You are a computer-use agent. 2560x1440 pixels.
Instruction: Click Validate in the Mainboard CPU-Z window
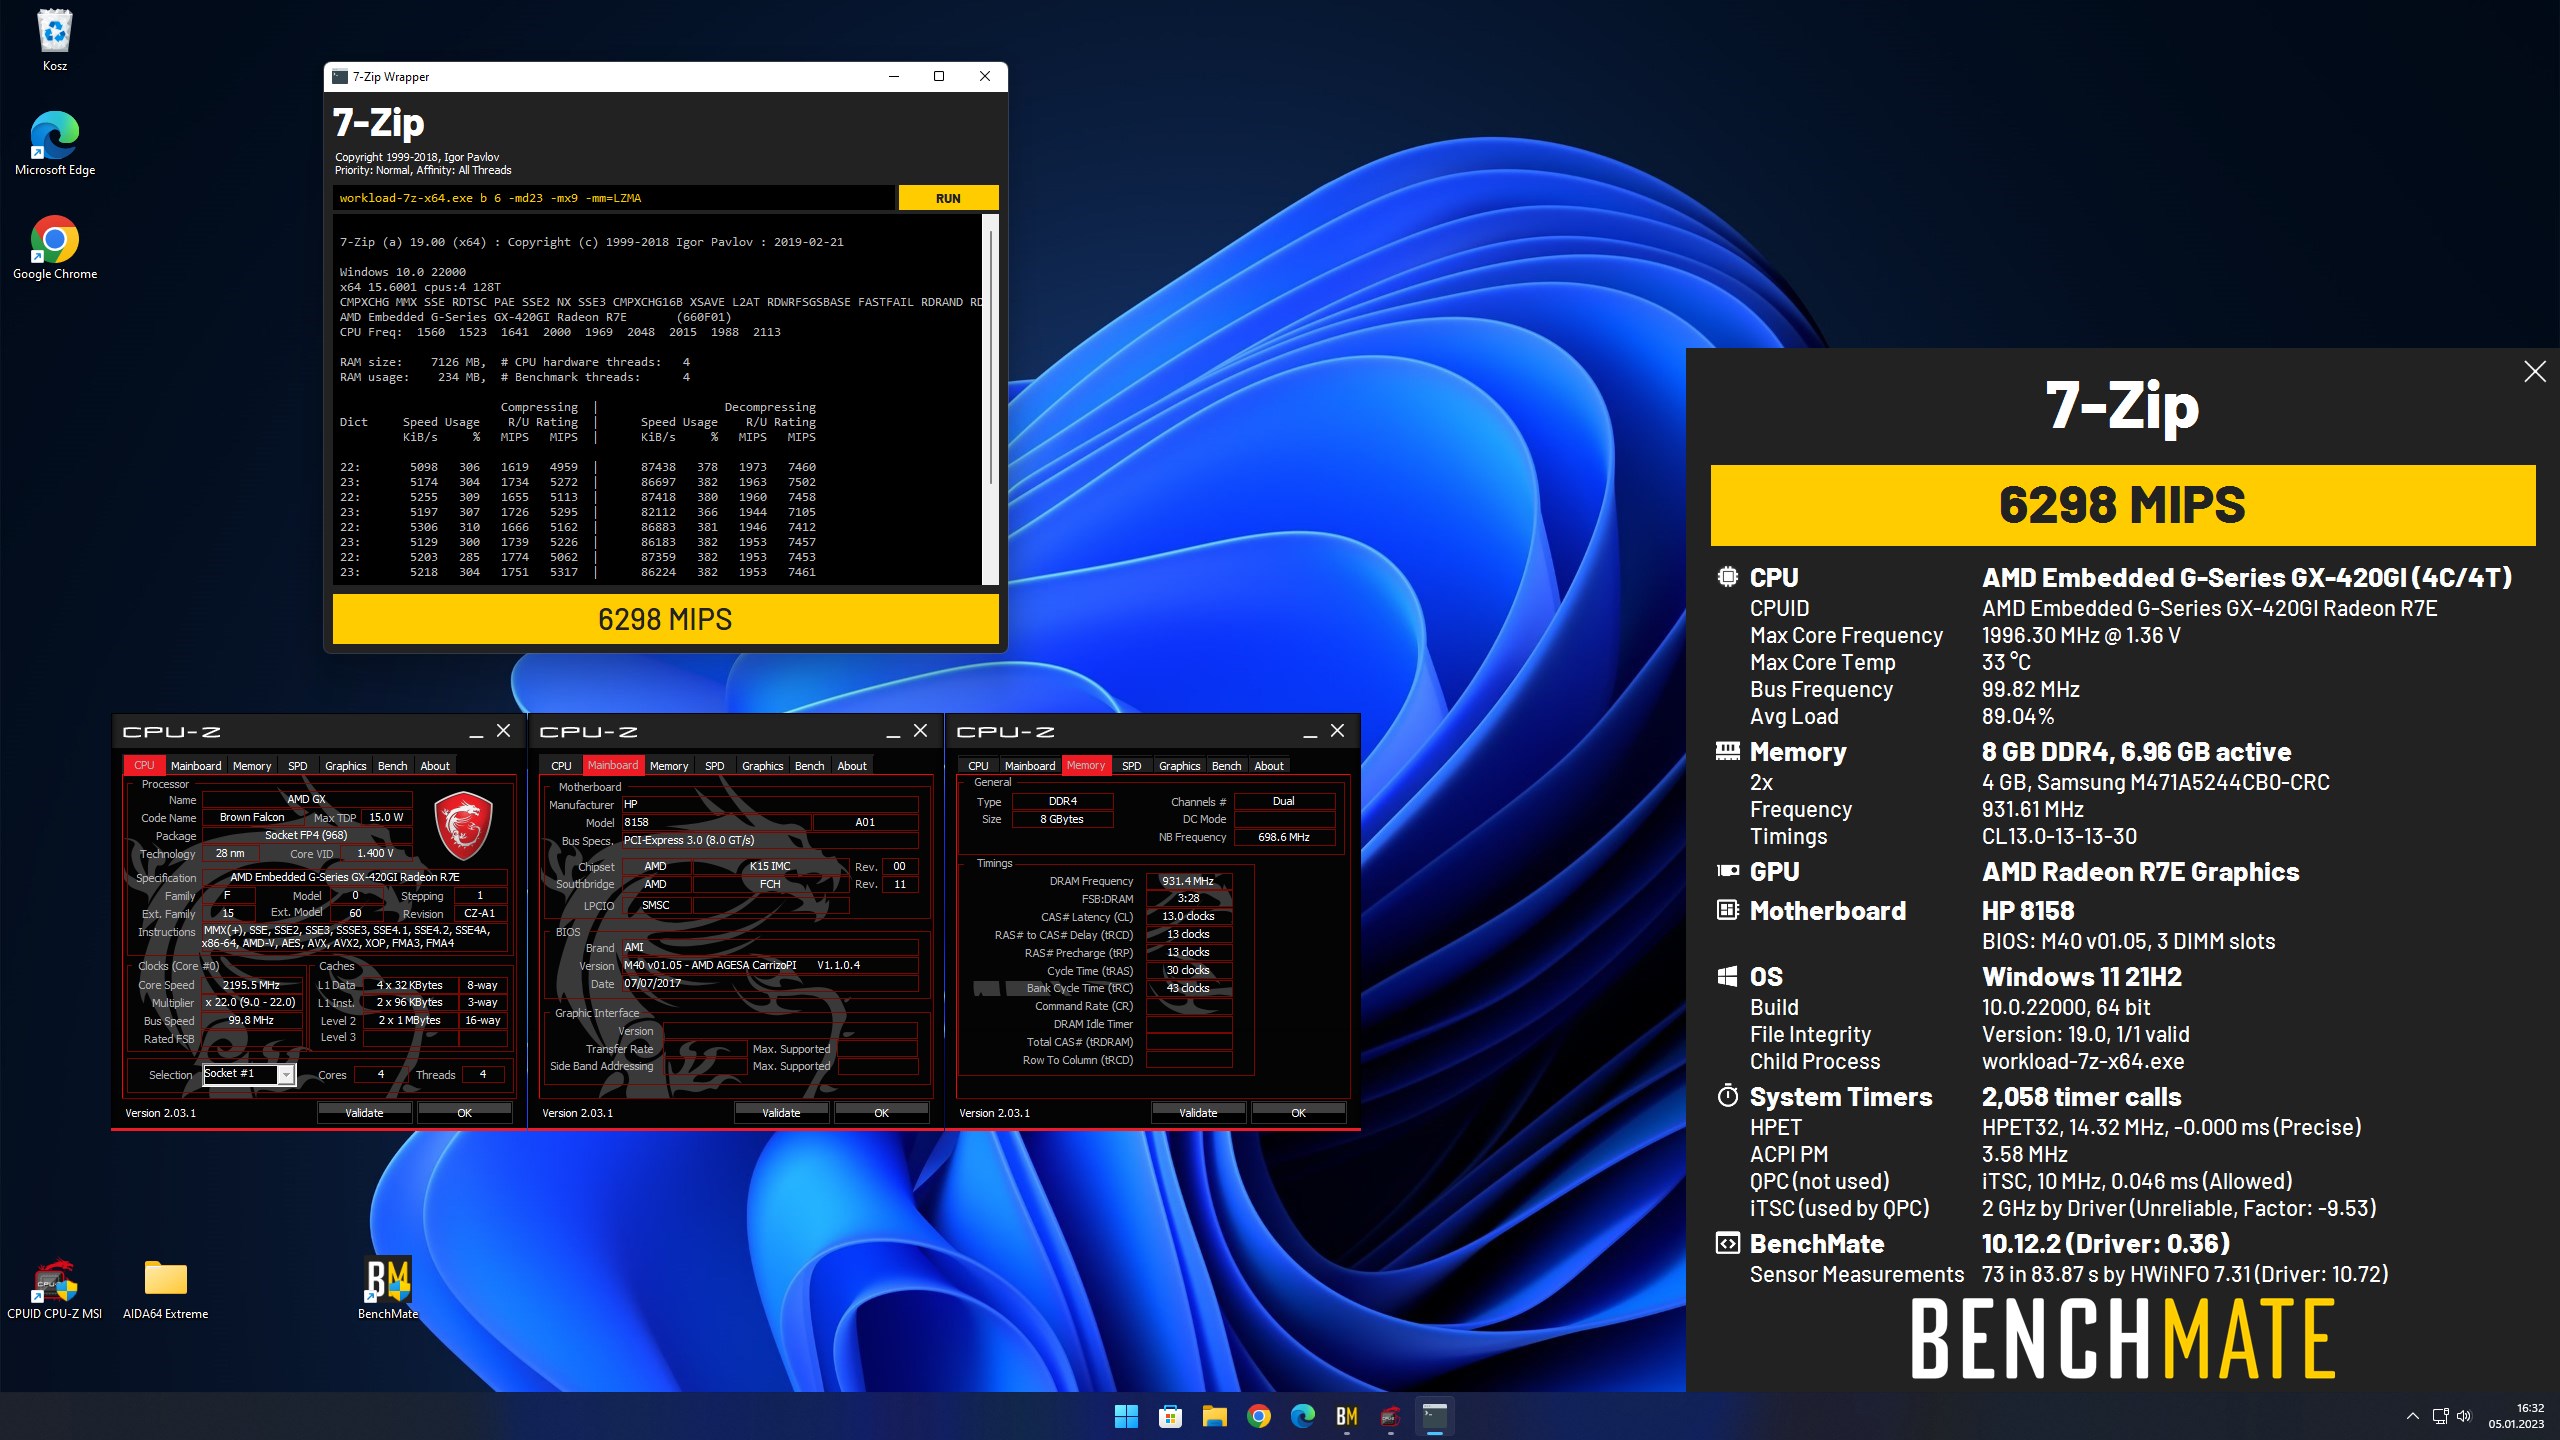click(781, 1112)
